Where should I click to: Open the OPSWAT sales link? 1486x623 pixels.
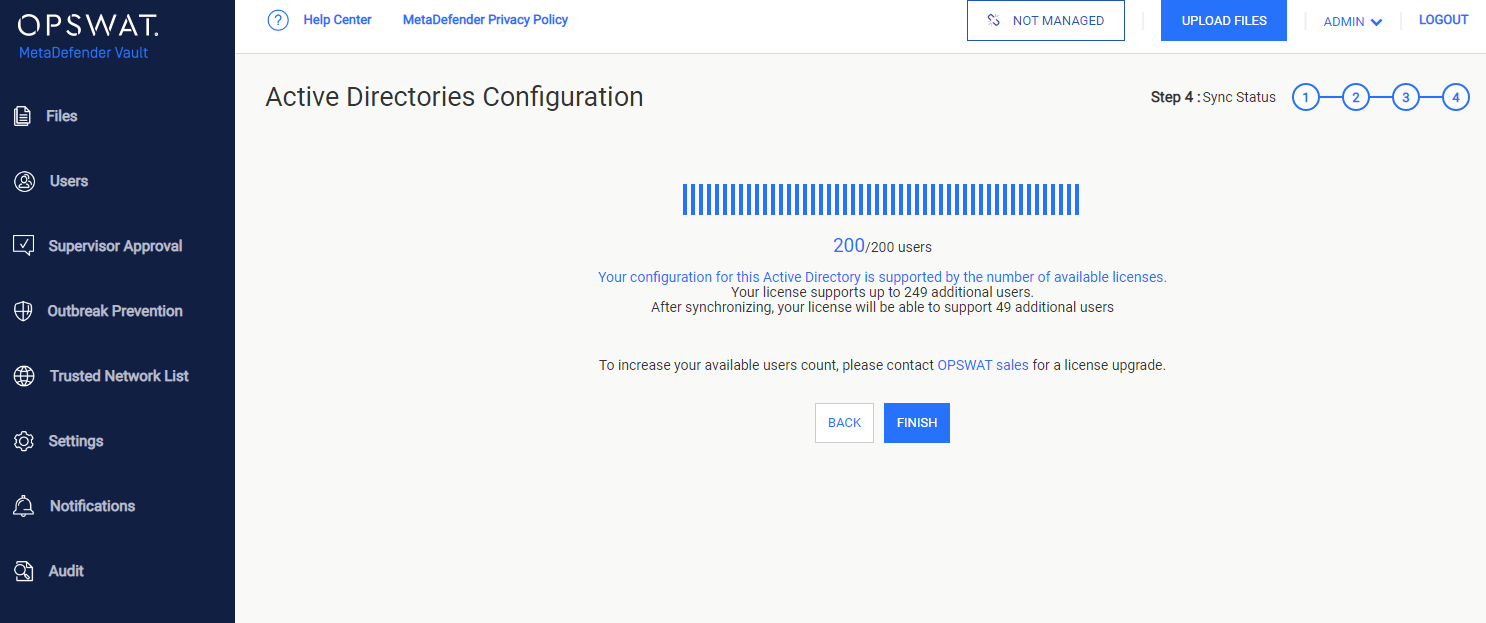(x=982, y=366)
